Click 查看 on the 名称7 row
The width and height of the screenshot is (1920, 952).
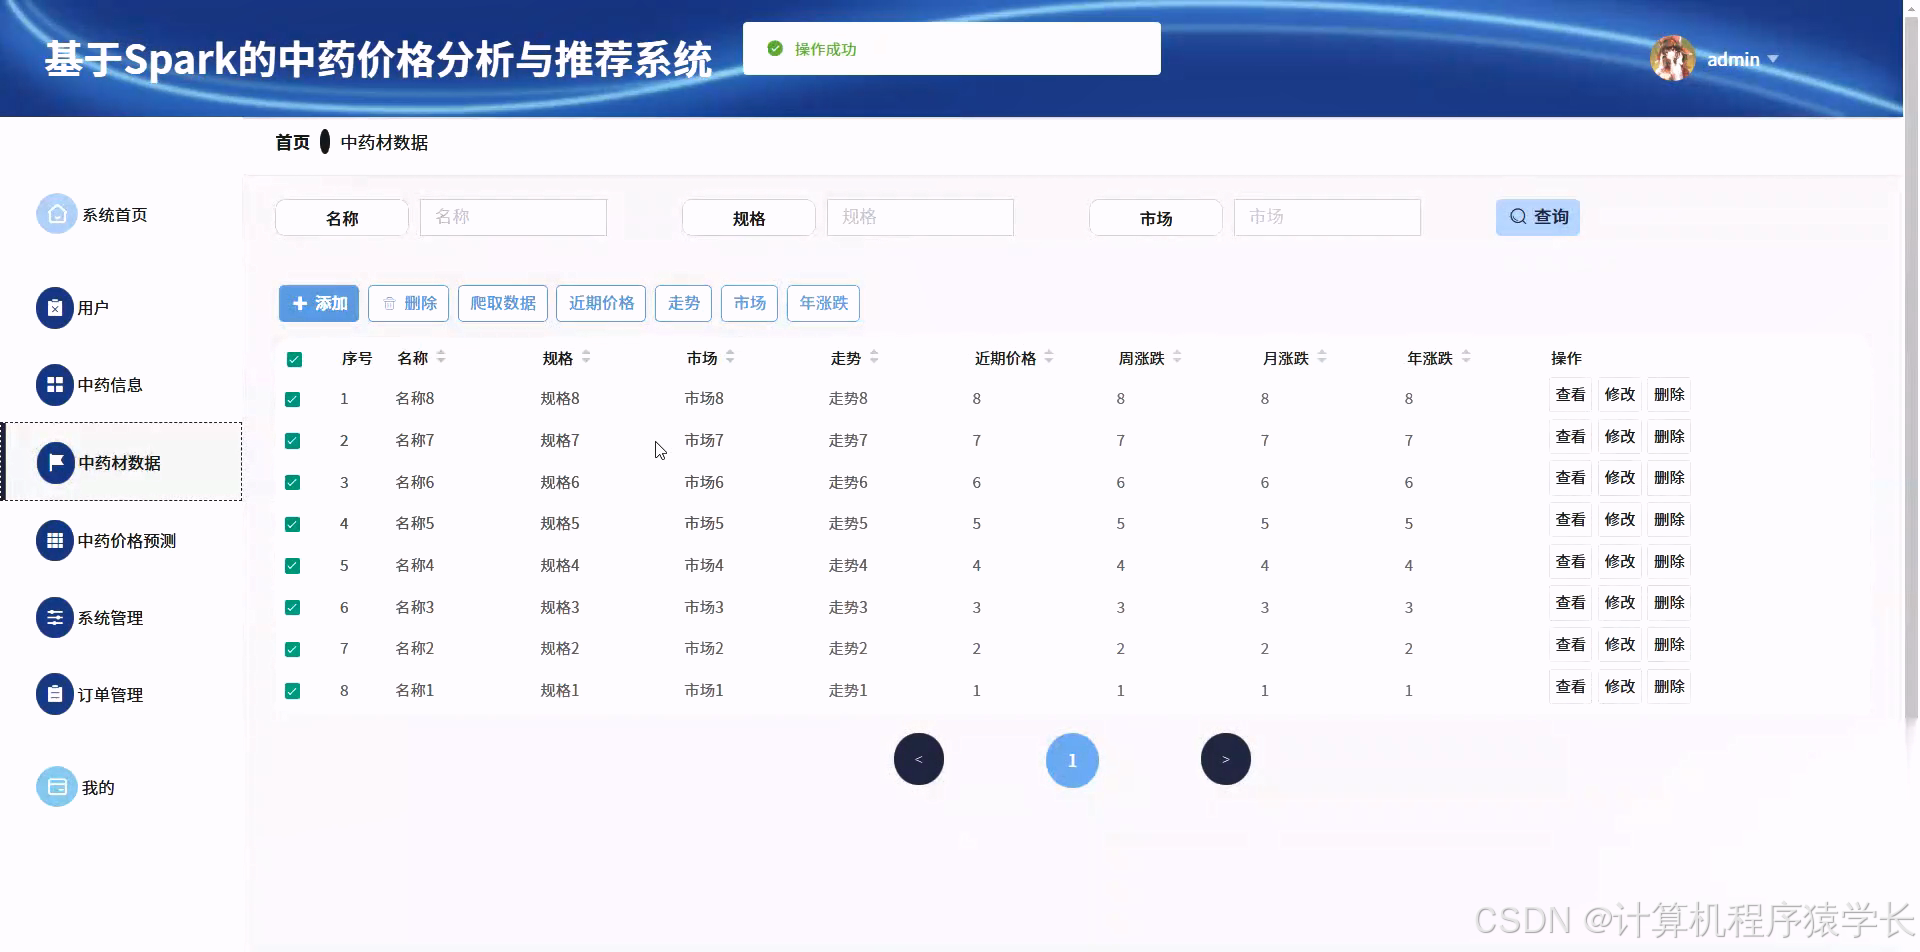pos(1570,436)
